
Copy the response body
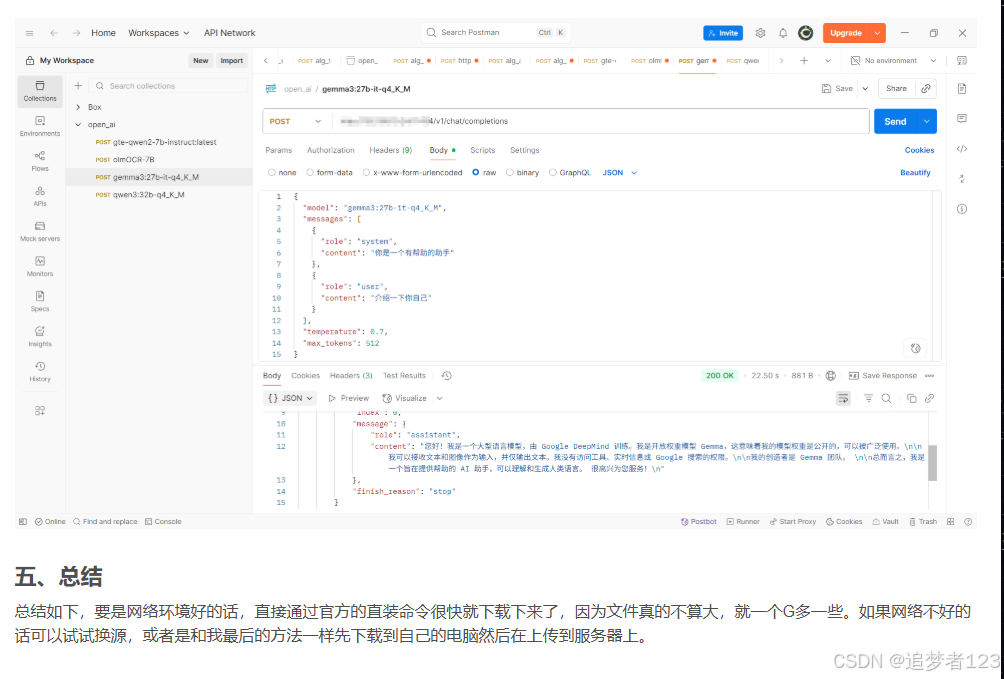[911, 398]
